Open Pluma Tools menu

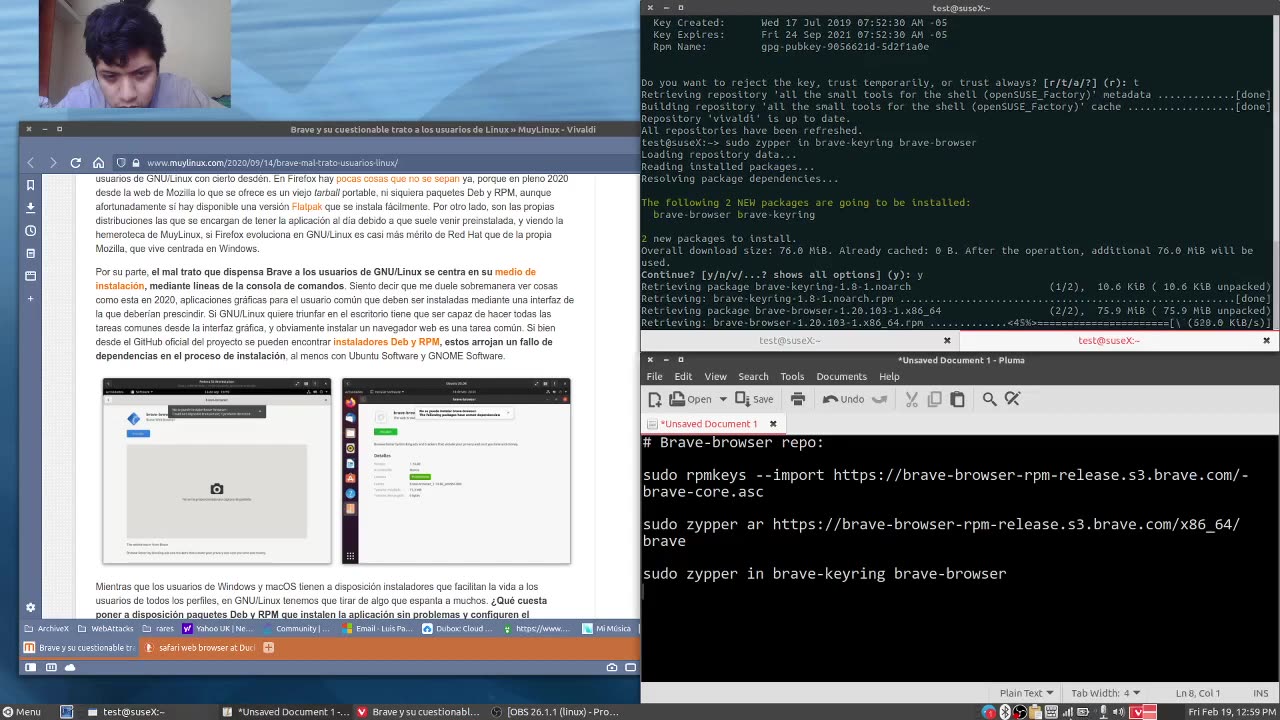792,376
